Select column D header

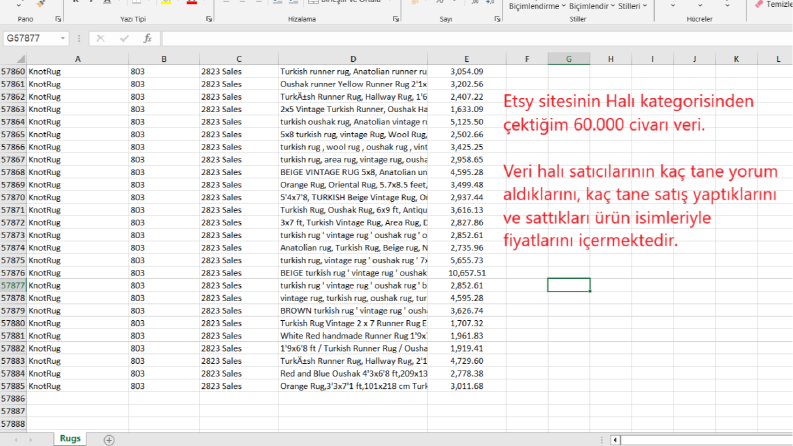point(353,59)
